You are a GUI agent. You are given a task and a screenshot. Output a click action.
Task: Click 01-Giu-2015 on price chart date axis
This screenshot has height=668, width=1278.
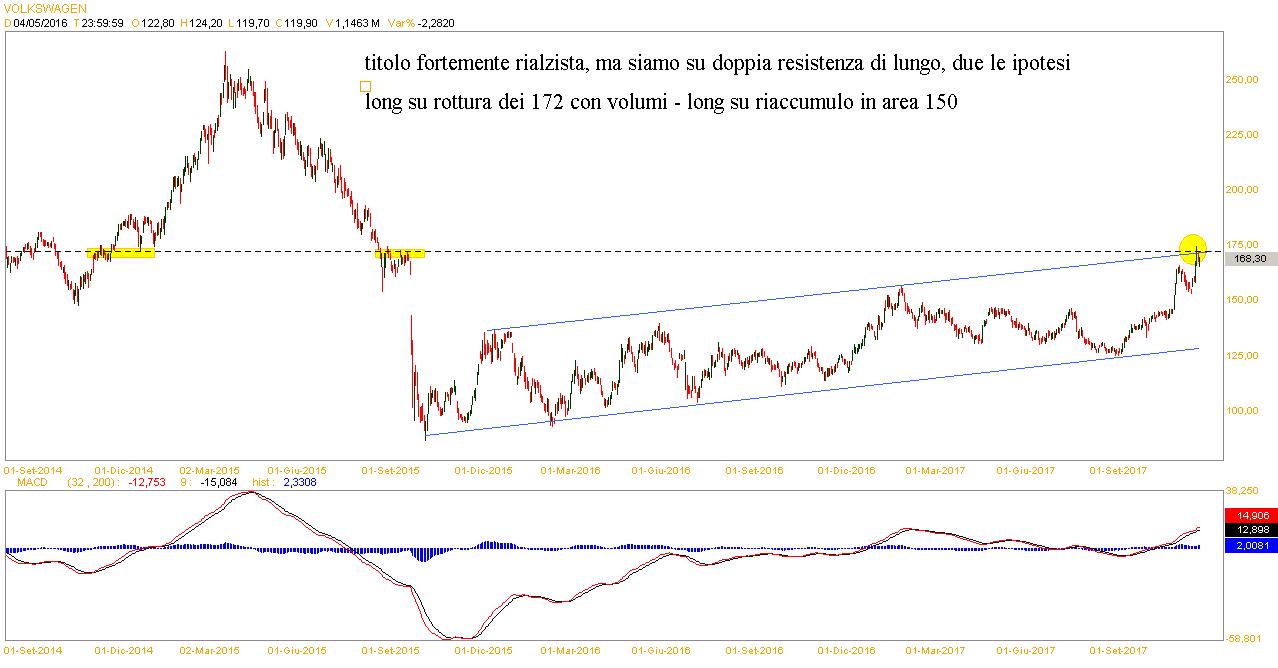click(298, 469)
